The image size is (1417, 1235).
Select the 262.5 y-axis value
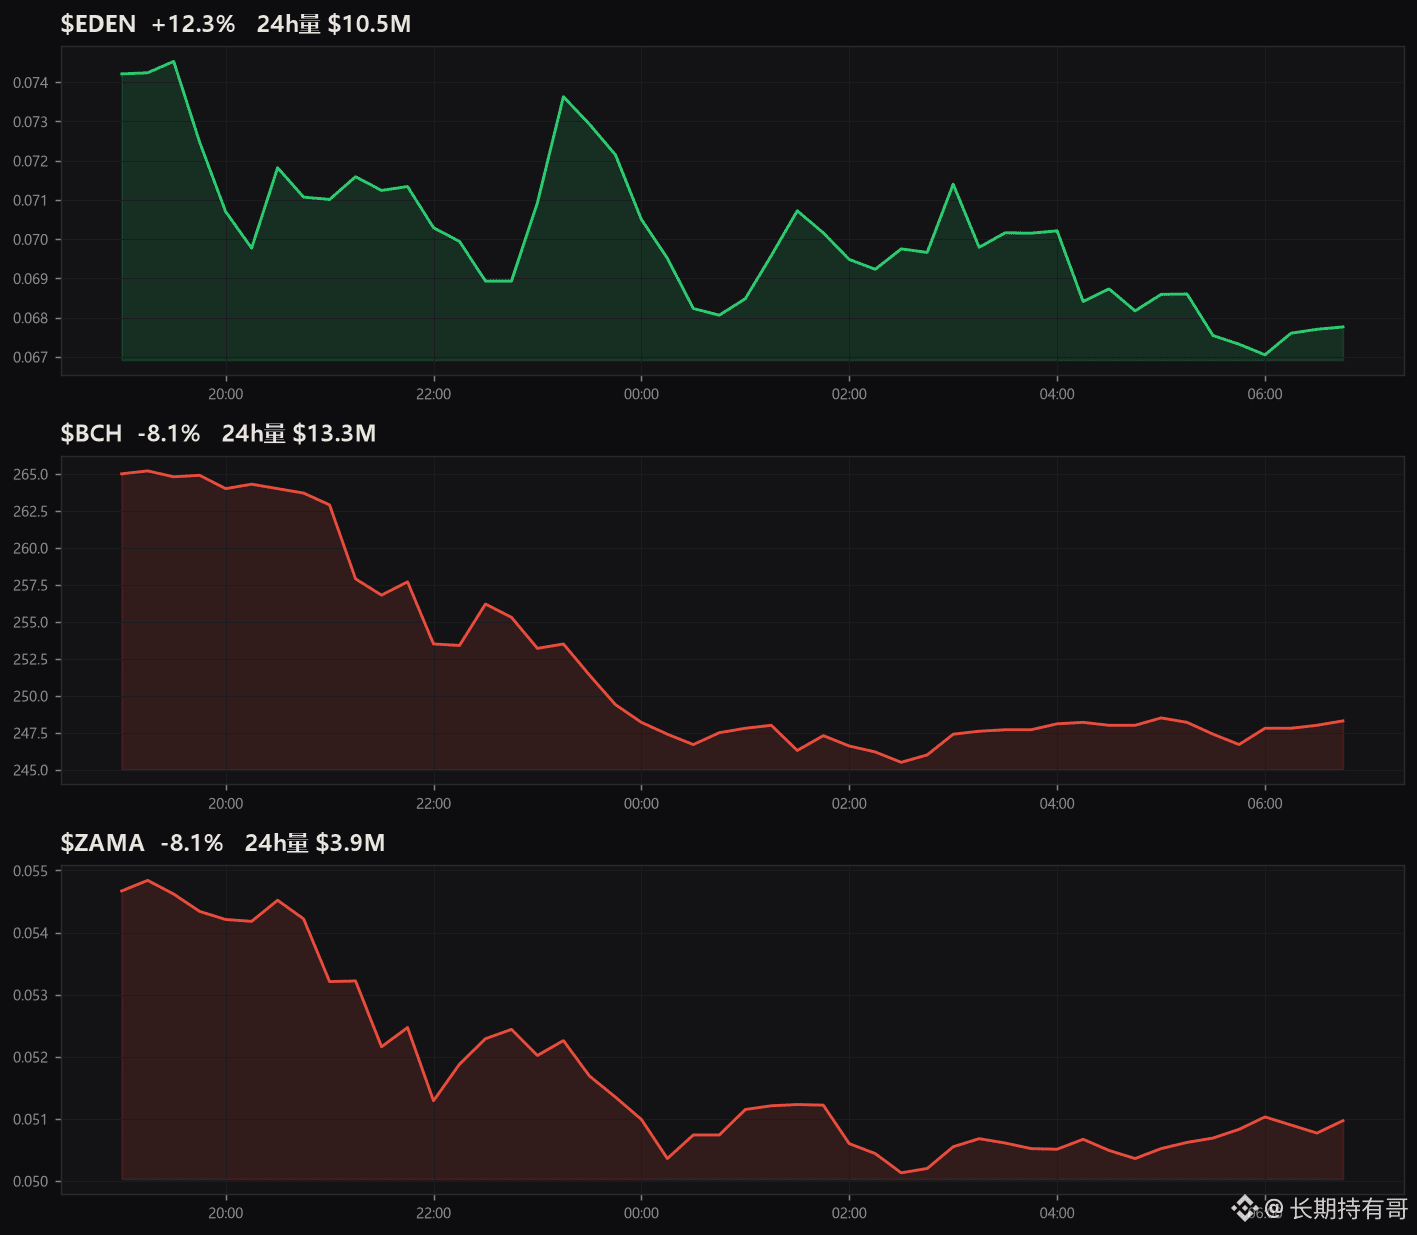coord(30,512)
